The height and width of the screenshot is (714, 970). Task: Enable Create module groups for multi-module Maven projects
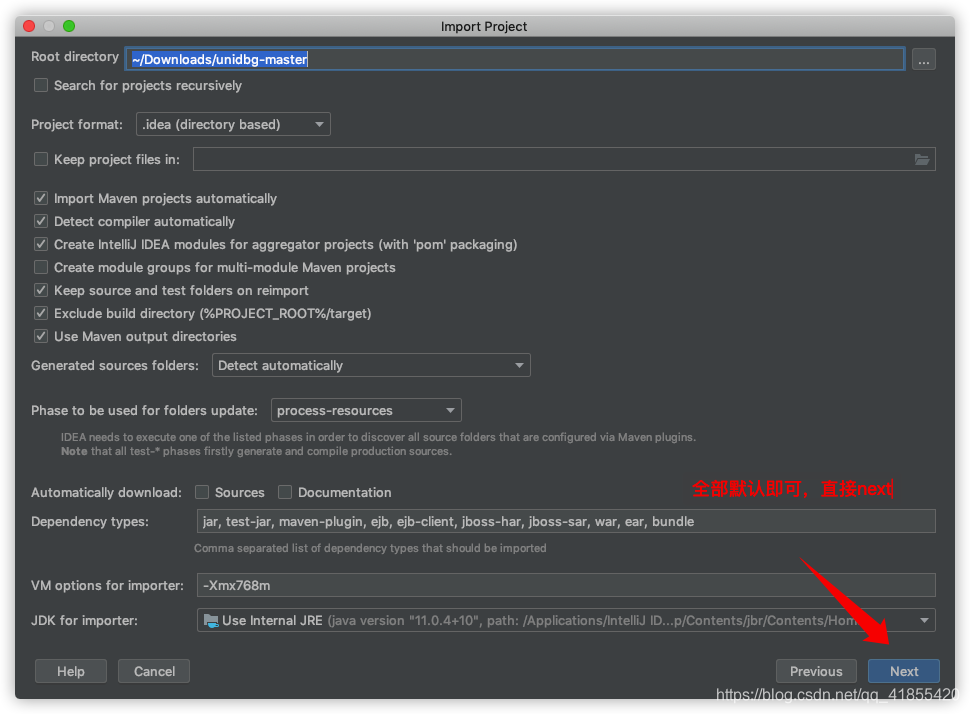41,267
